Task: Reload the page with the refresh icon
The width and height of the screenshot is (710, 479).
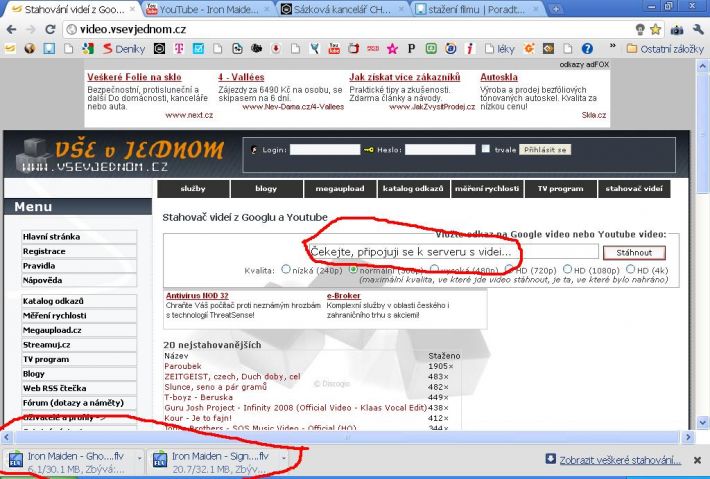Action: pos(50,29)
